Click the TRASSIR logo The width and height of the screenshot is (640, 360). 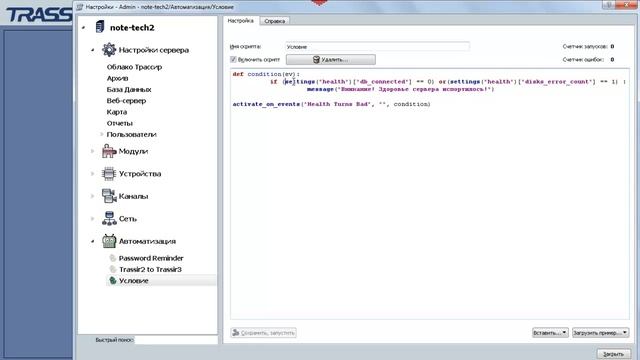39,14
